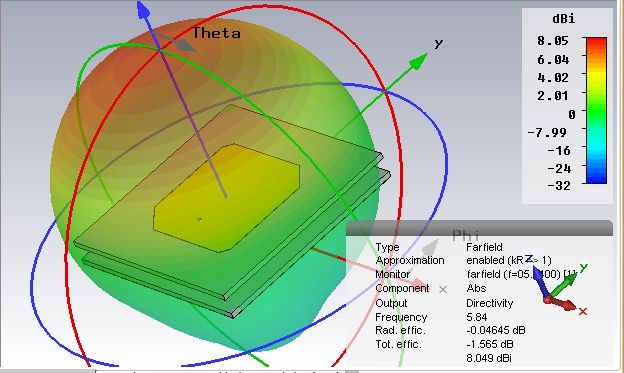
Task: Click the Phi axis label
Action: [465, 235]
